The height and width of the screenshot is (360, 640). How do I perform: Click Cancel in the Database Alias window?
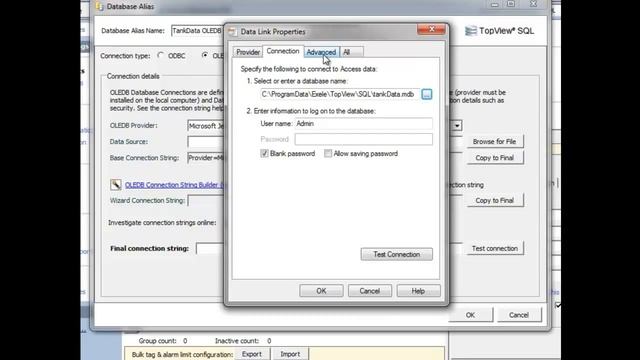(519, 315)
